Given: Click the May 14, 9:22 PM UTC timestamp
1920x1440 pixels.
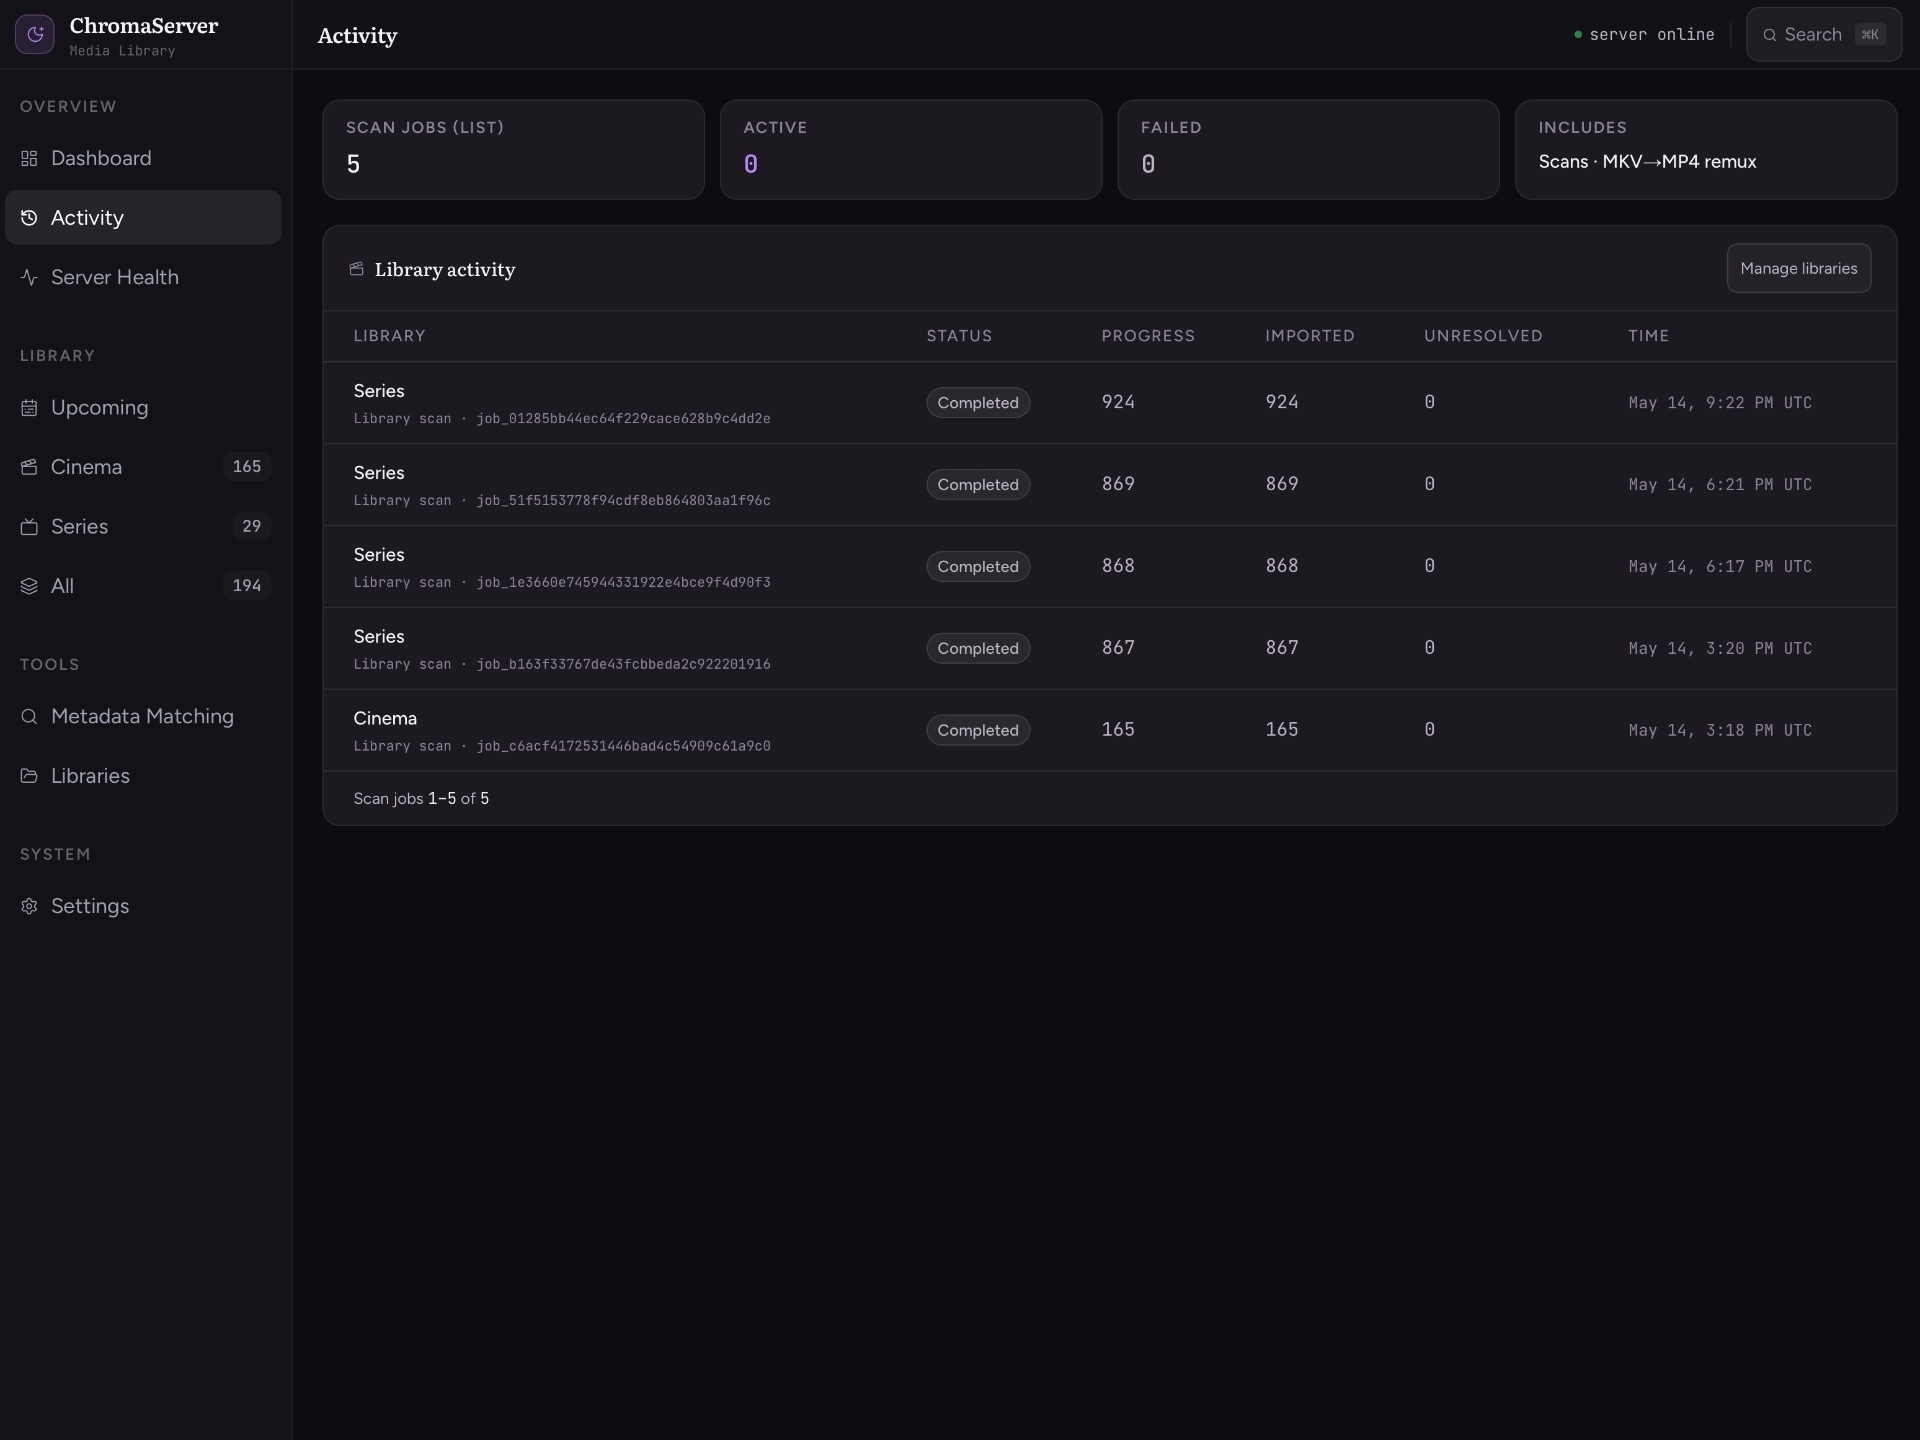Looking at the screenshot, I should 1720,403.
